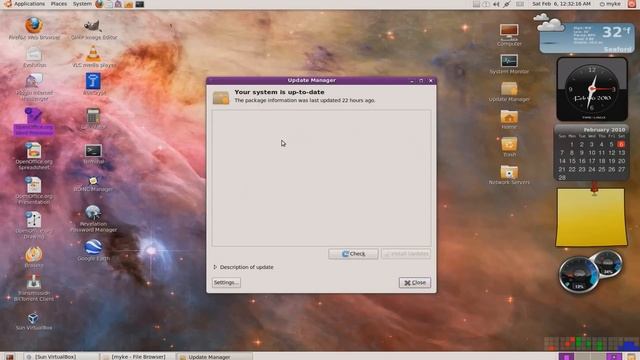The image size is (640, 360).
Task: Open Firefox Web Browser desktop icon
Action: coord(34,25)
